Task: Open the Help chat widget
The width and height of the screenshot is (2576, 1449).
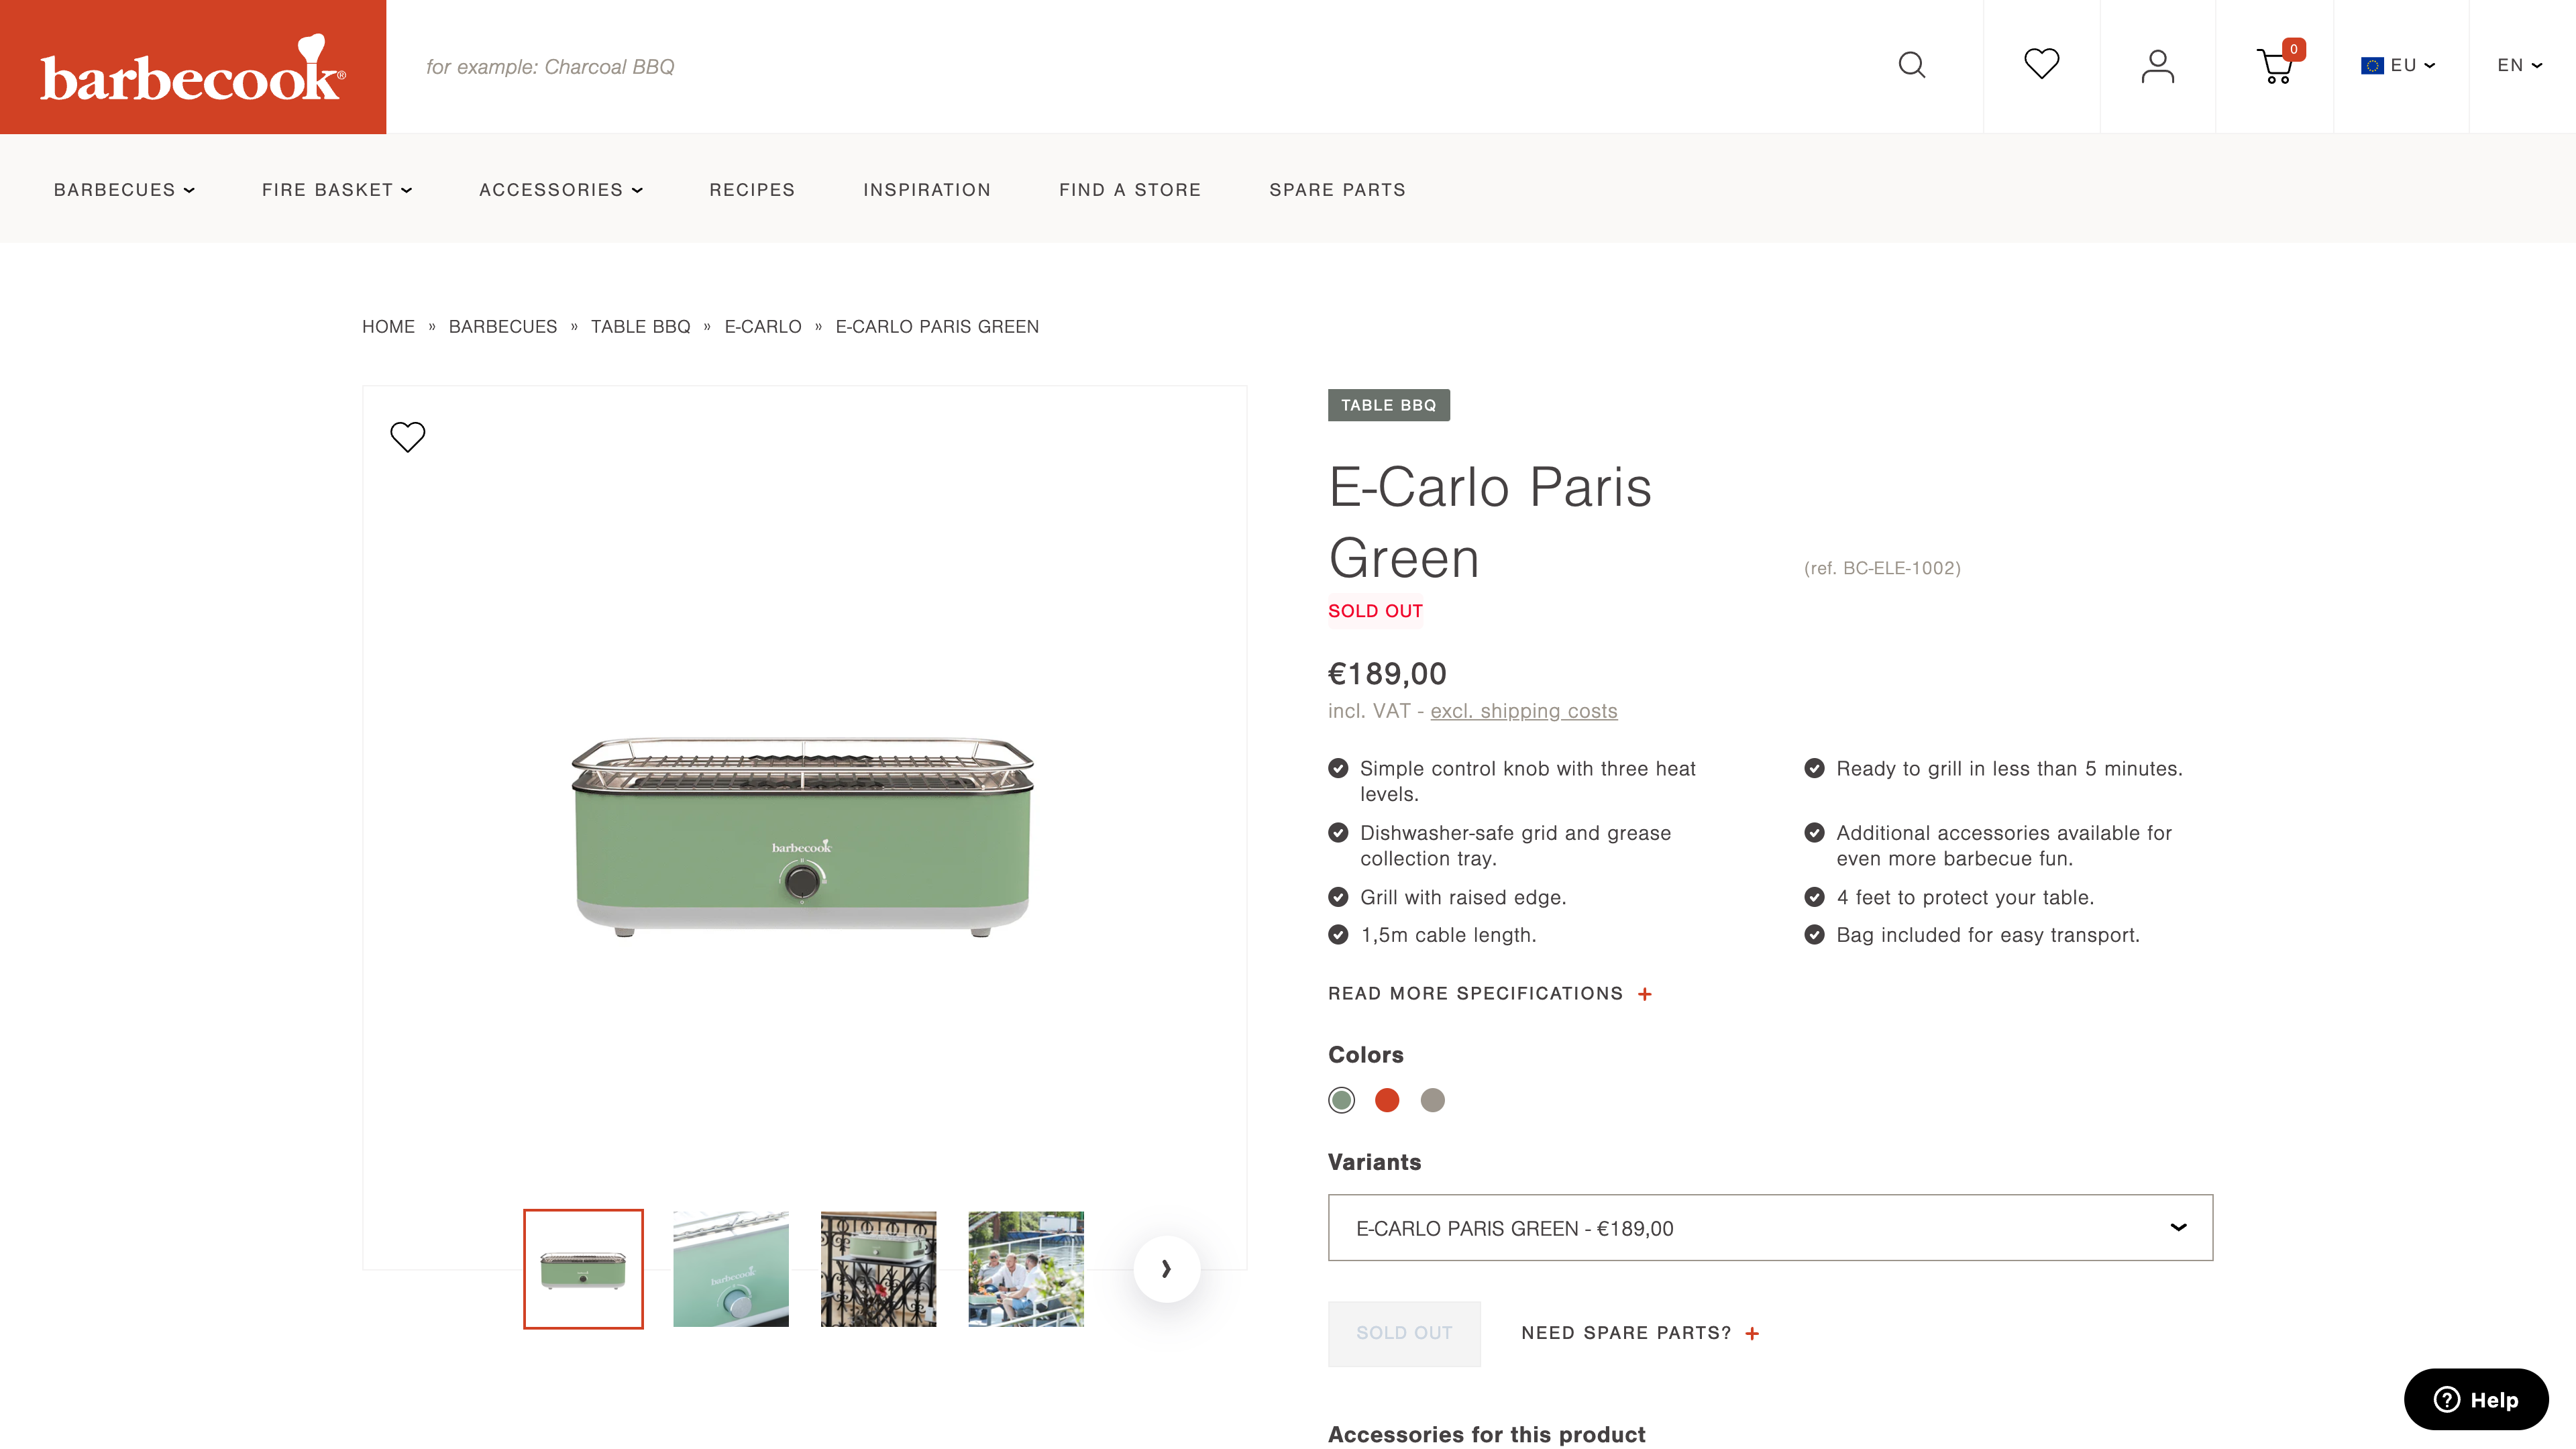Action: coord(2475,1399)
